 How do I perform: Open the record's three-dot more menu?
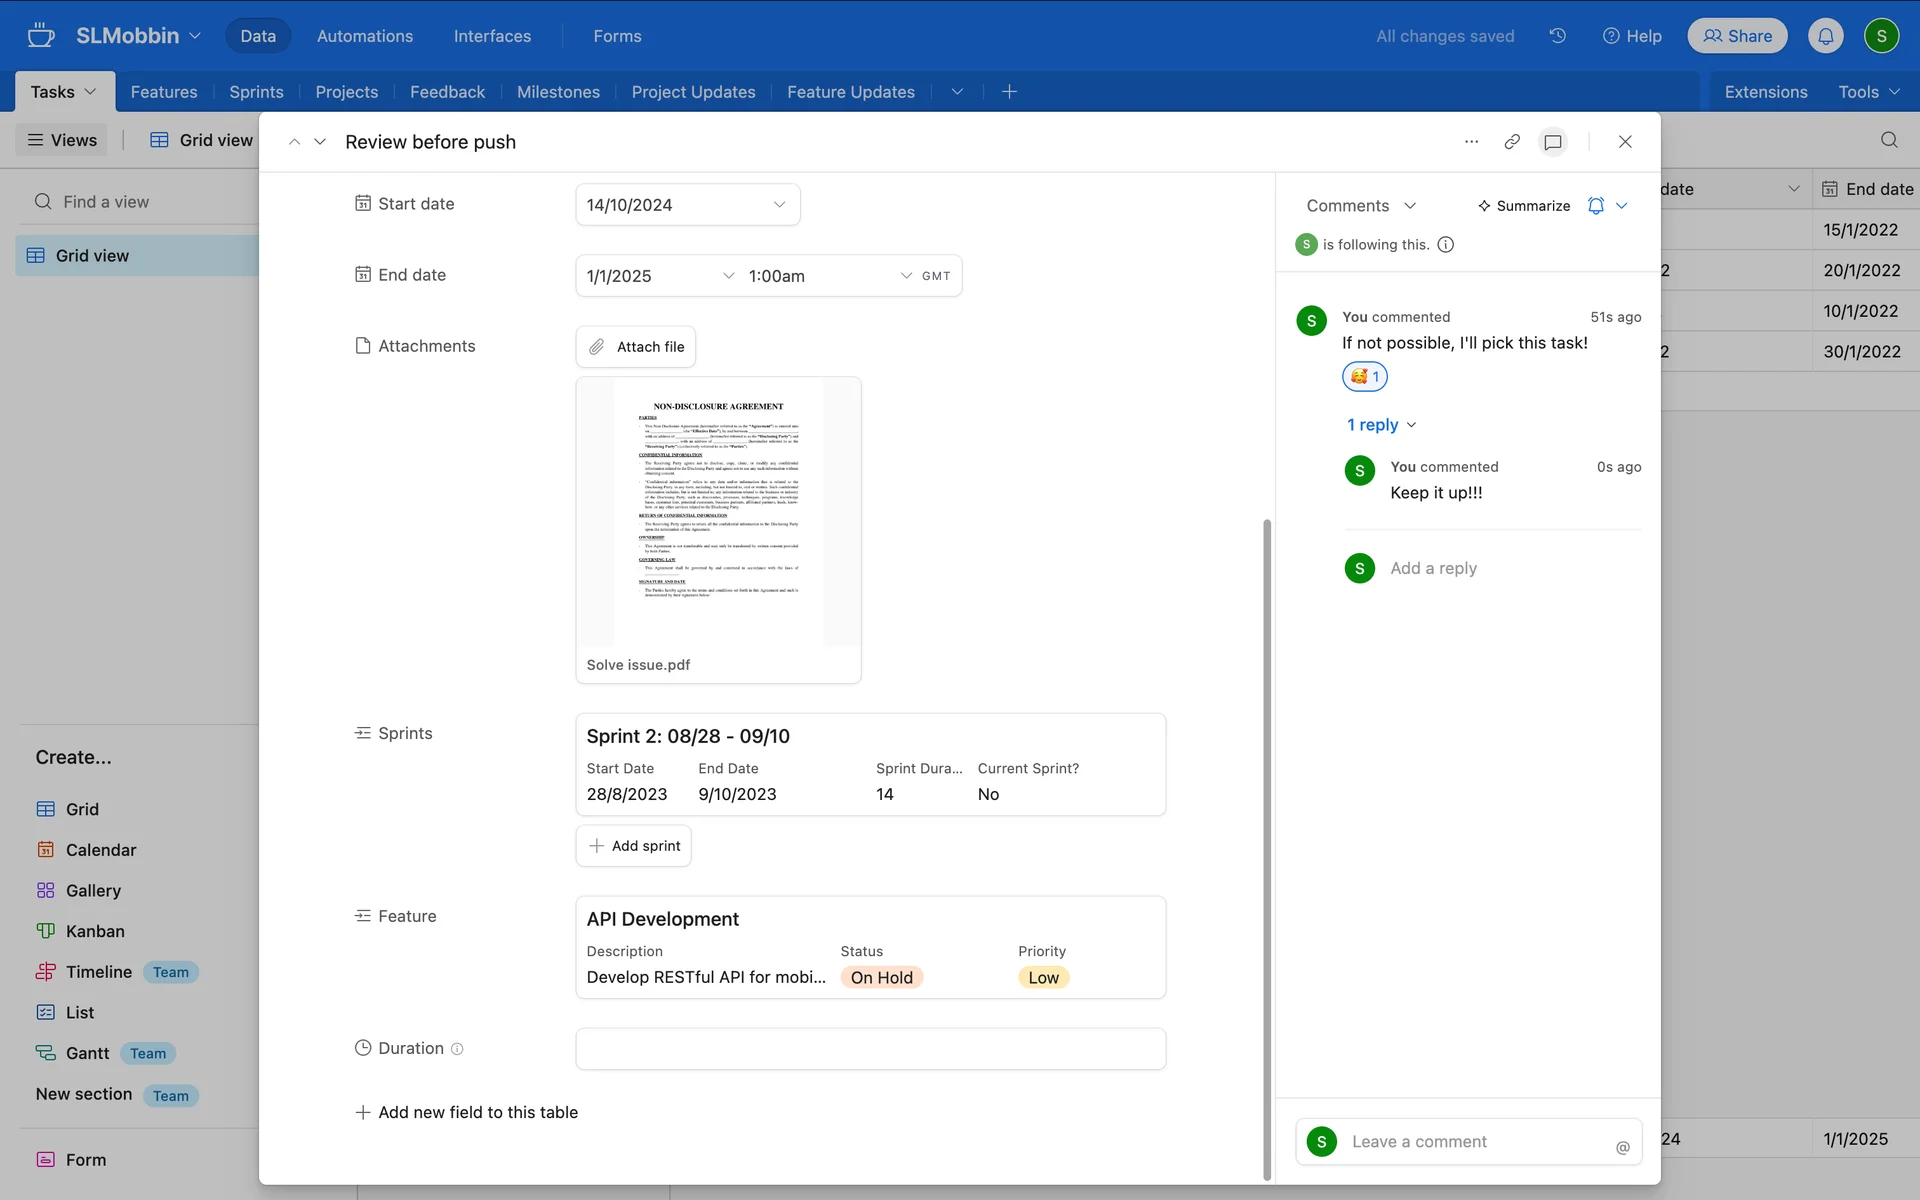pos(1471,142)
